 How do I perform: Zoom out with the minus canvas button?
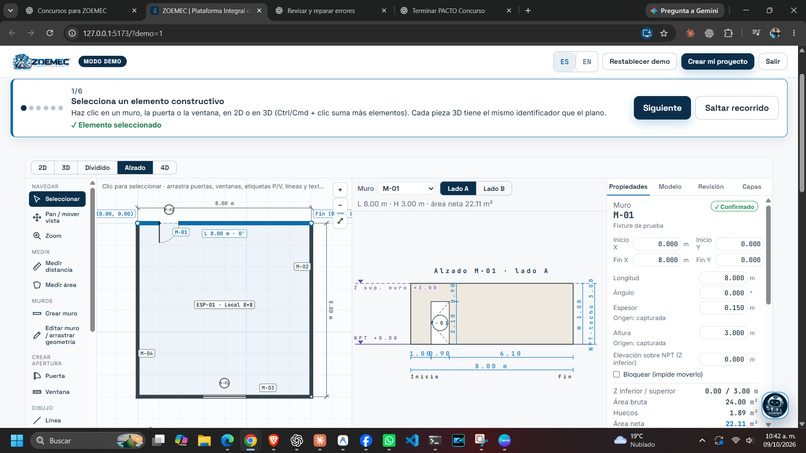[340, 205]
